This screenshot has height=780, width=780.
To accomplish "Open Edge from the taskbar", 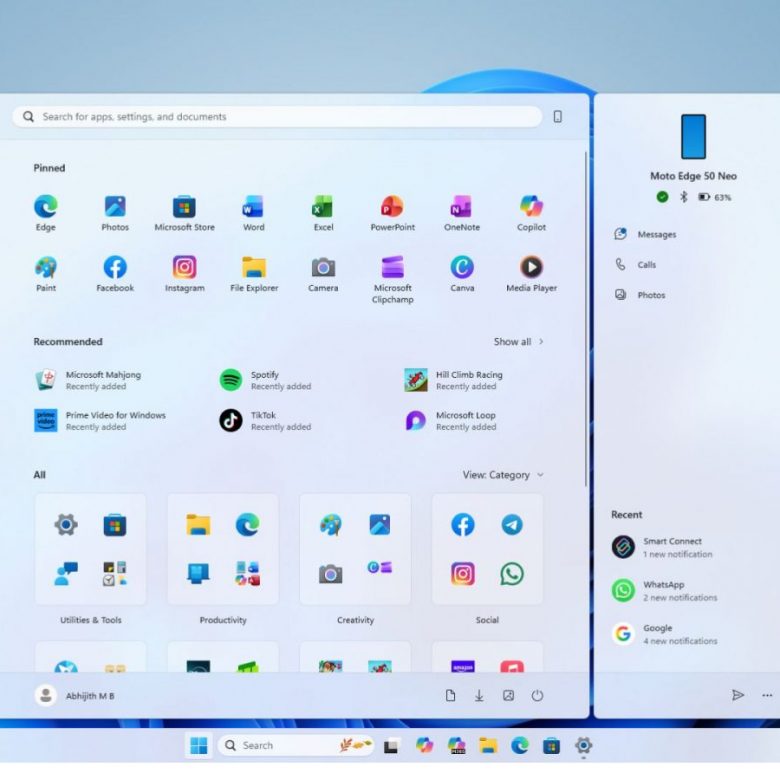I will 520,745.
